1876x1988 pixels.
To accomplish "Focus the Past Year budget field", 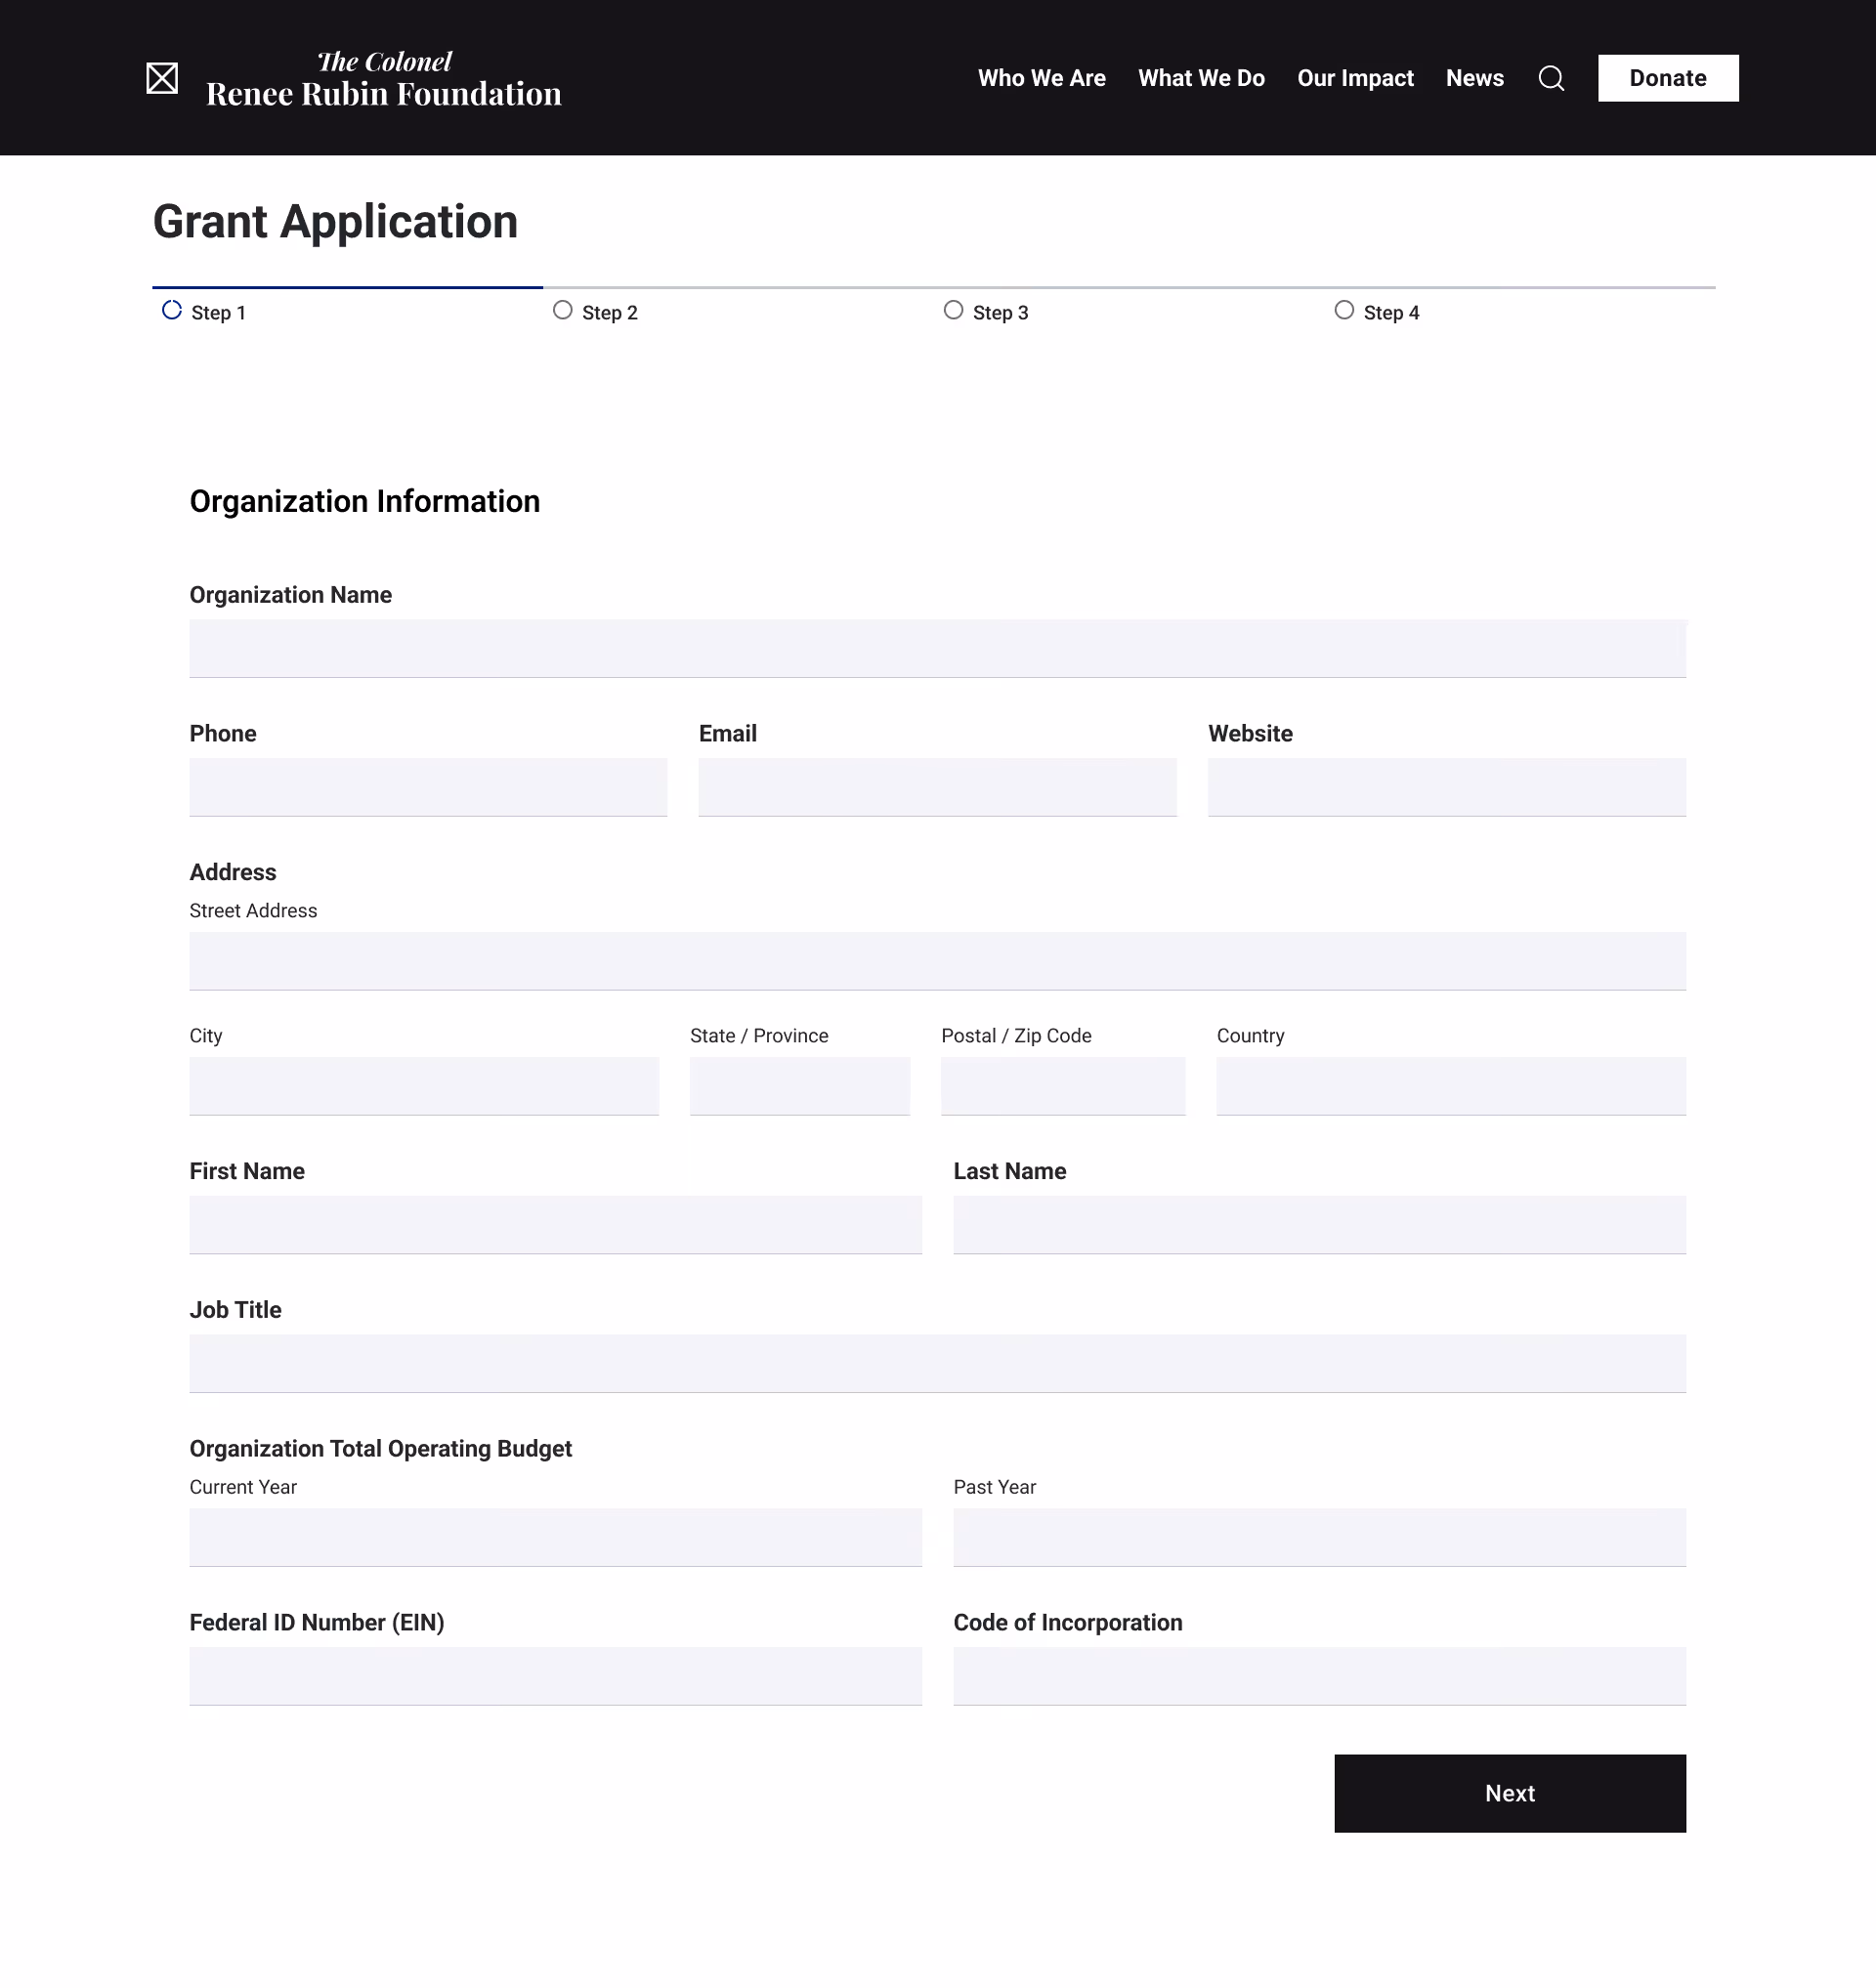I will point(1320,1538).
